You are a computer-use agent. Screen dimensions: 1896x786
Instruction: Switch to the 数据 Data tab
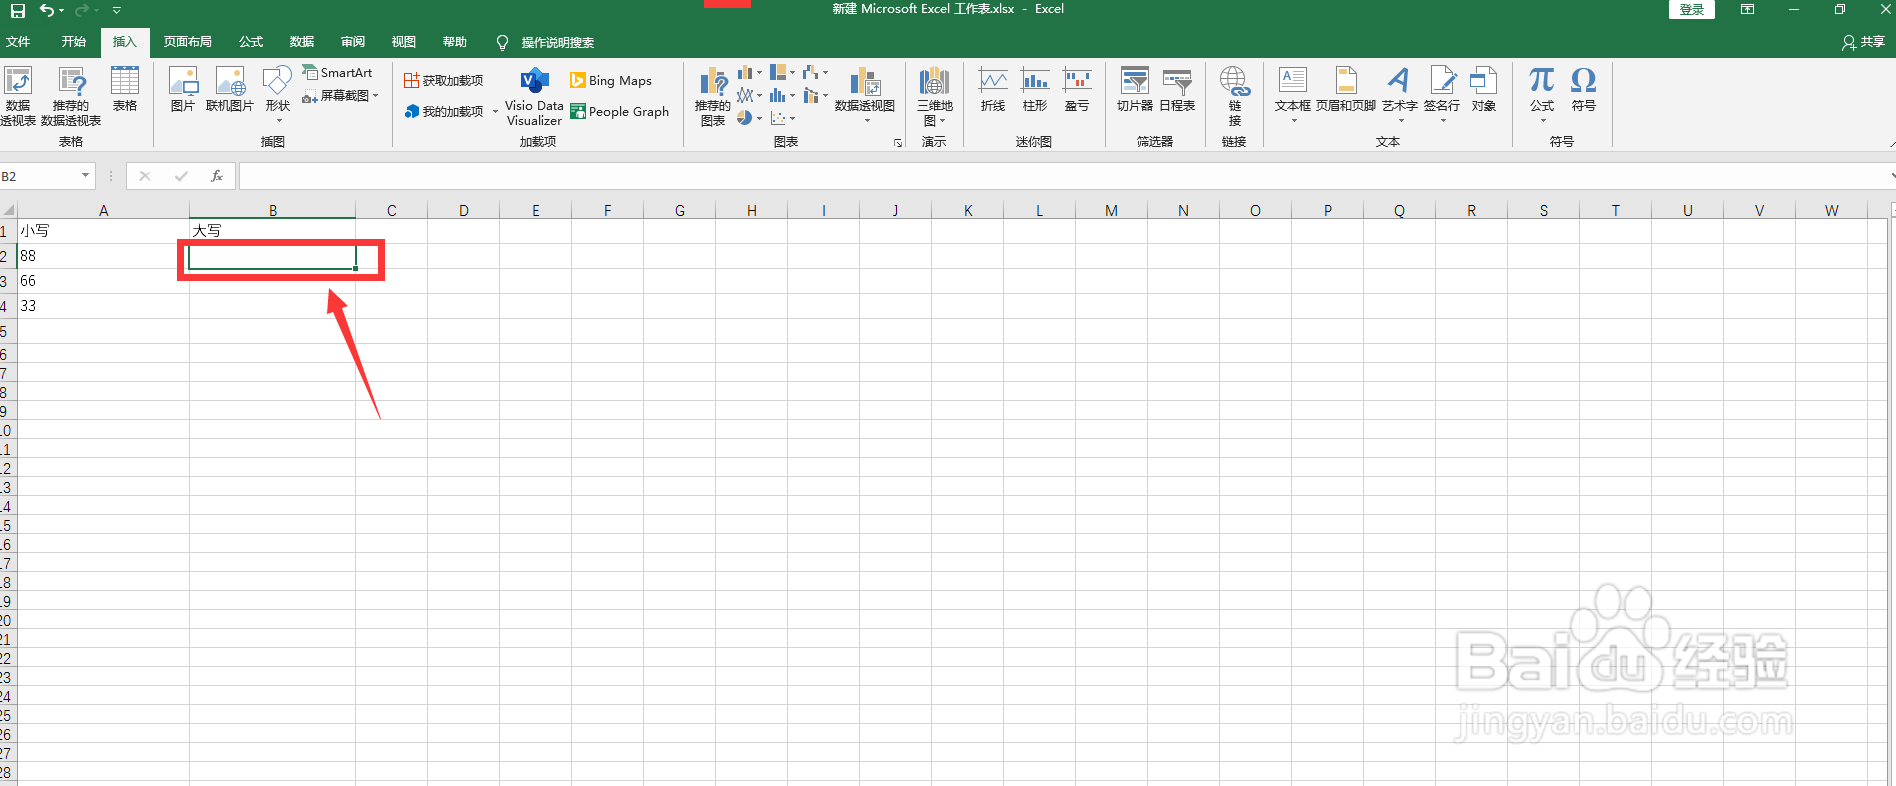coord(302,42)
